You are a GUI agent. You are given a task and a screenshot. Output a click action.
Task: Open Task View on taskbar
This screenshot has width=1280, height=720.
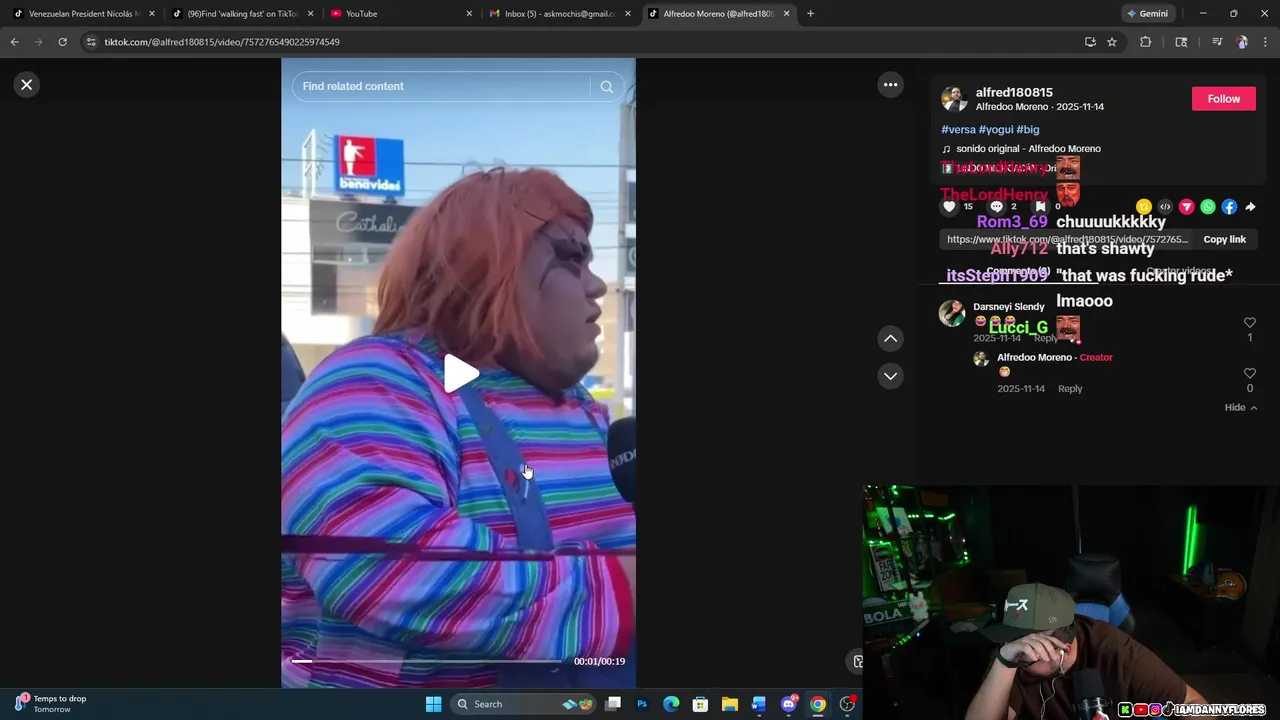[613, 704]
